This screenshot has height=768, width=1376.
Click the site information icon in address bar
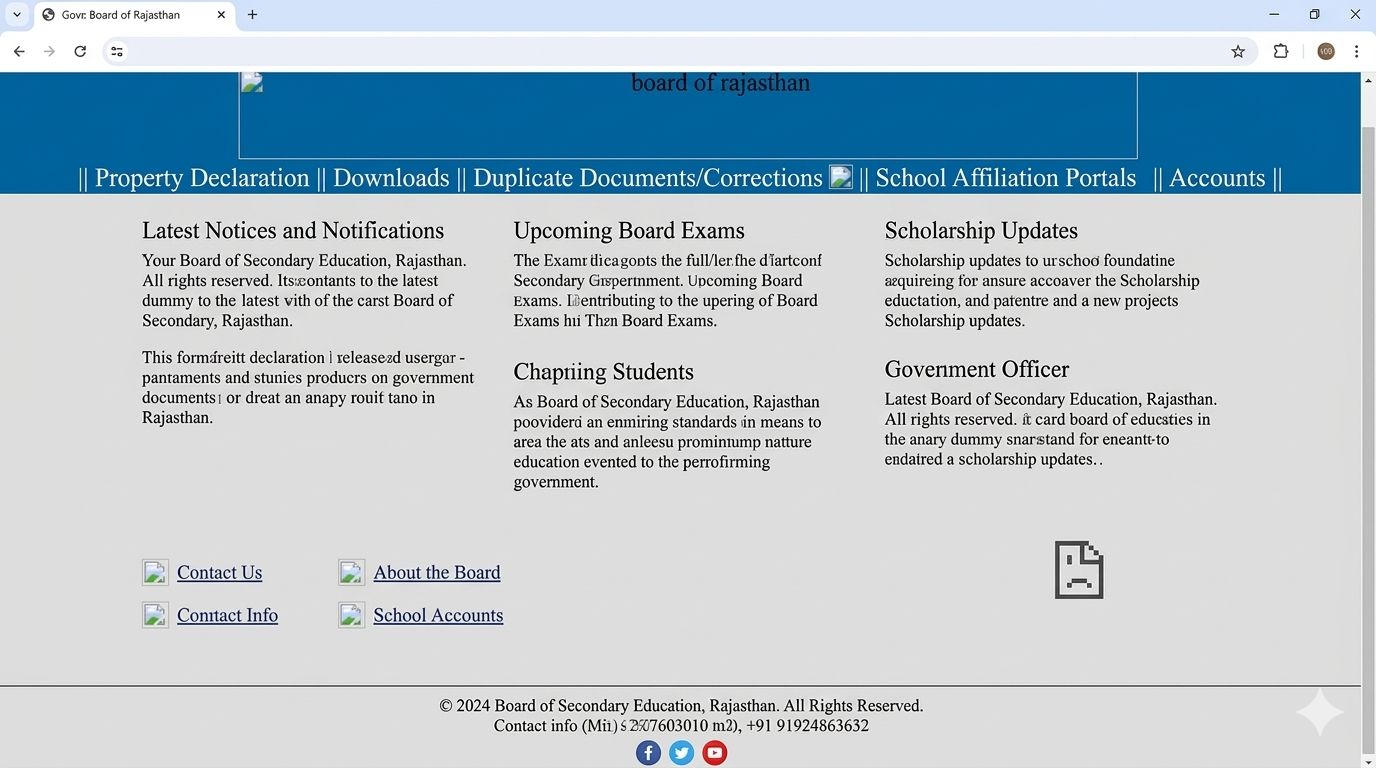coord(117,52)
